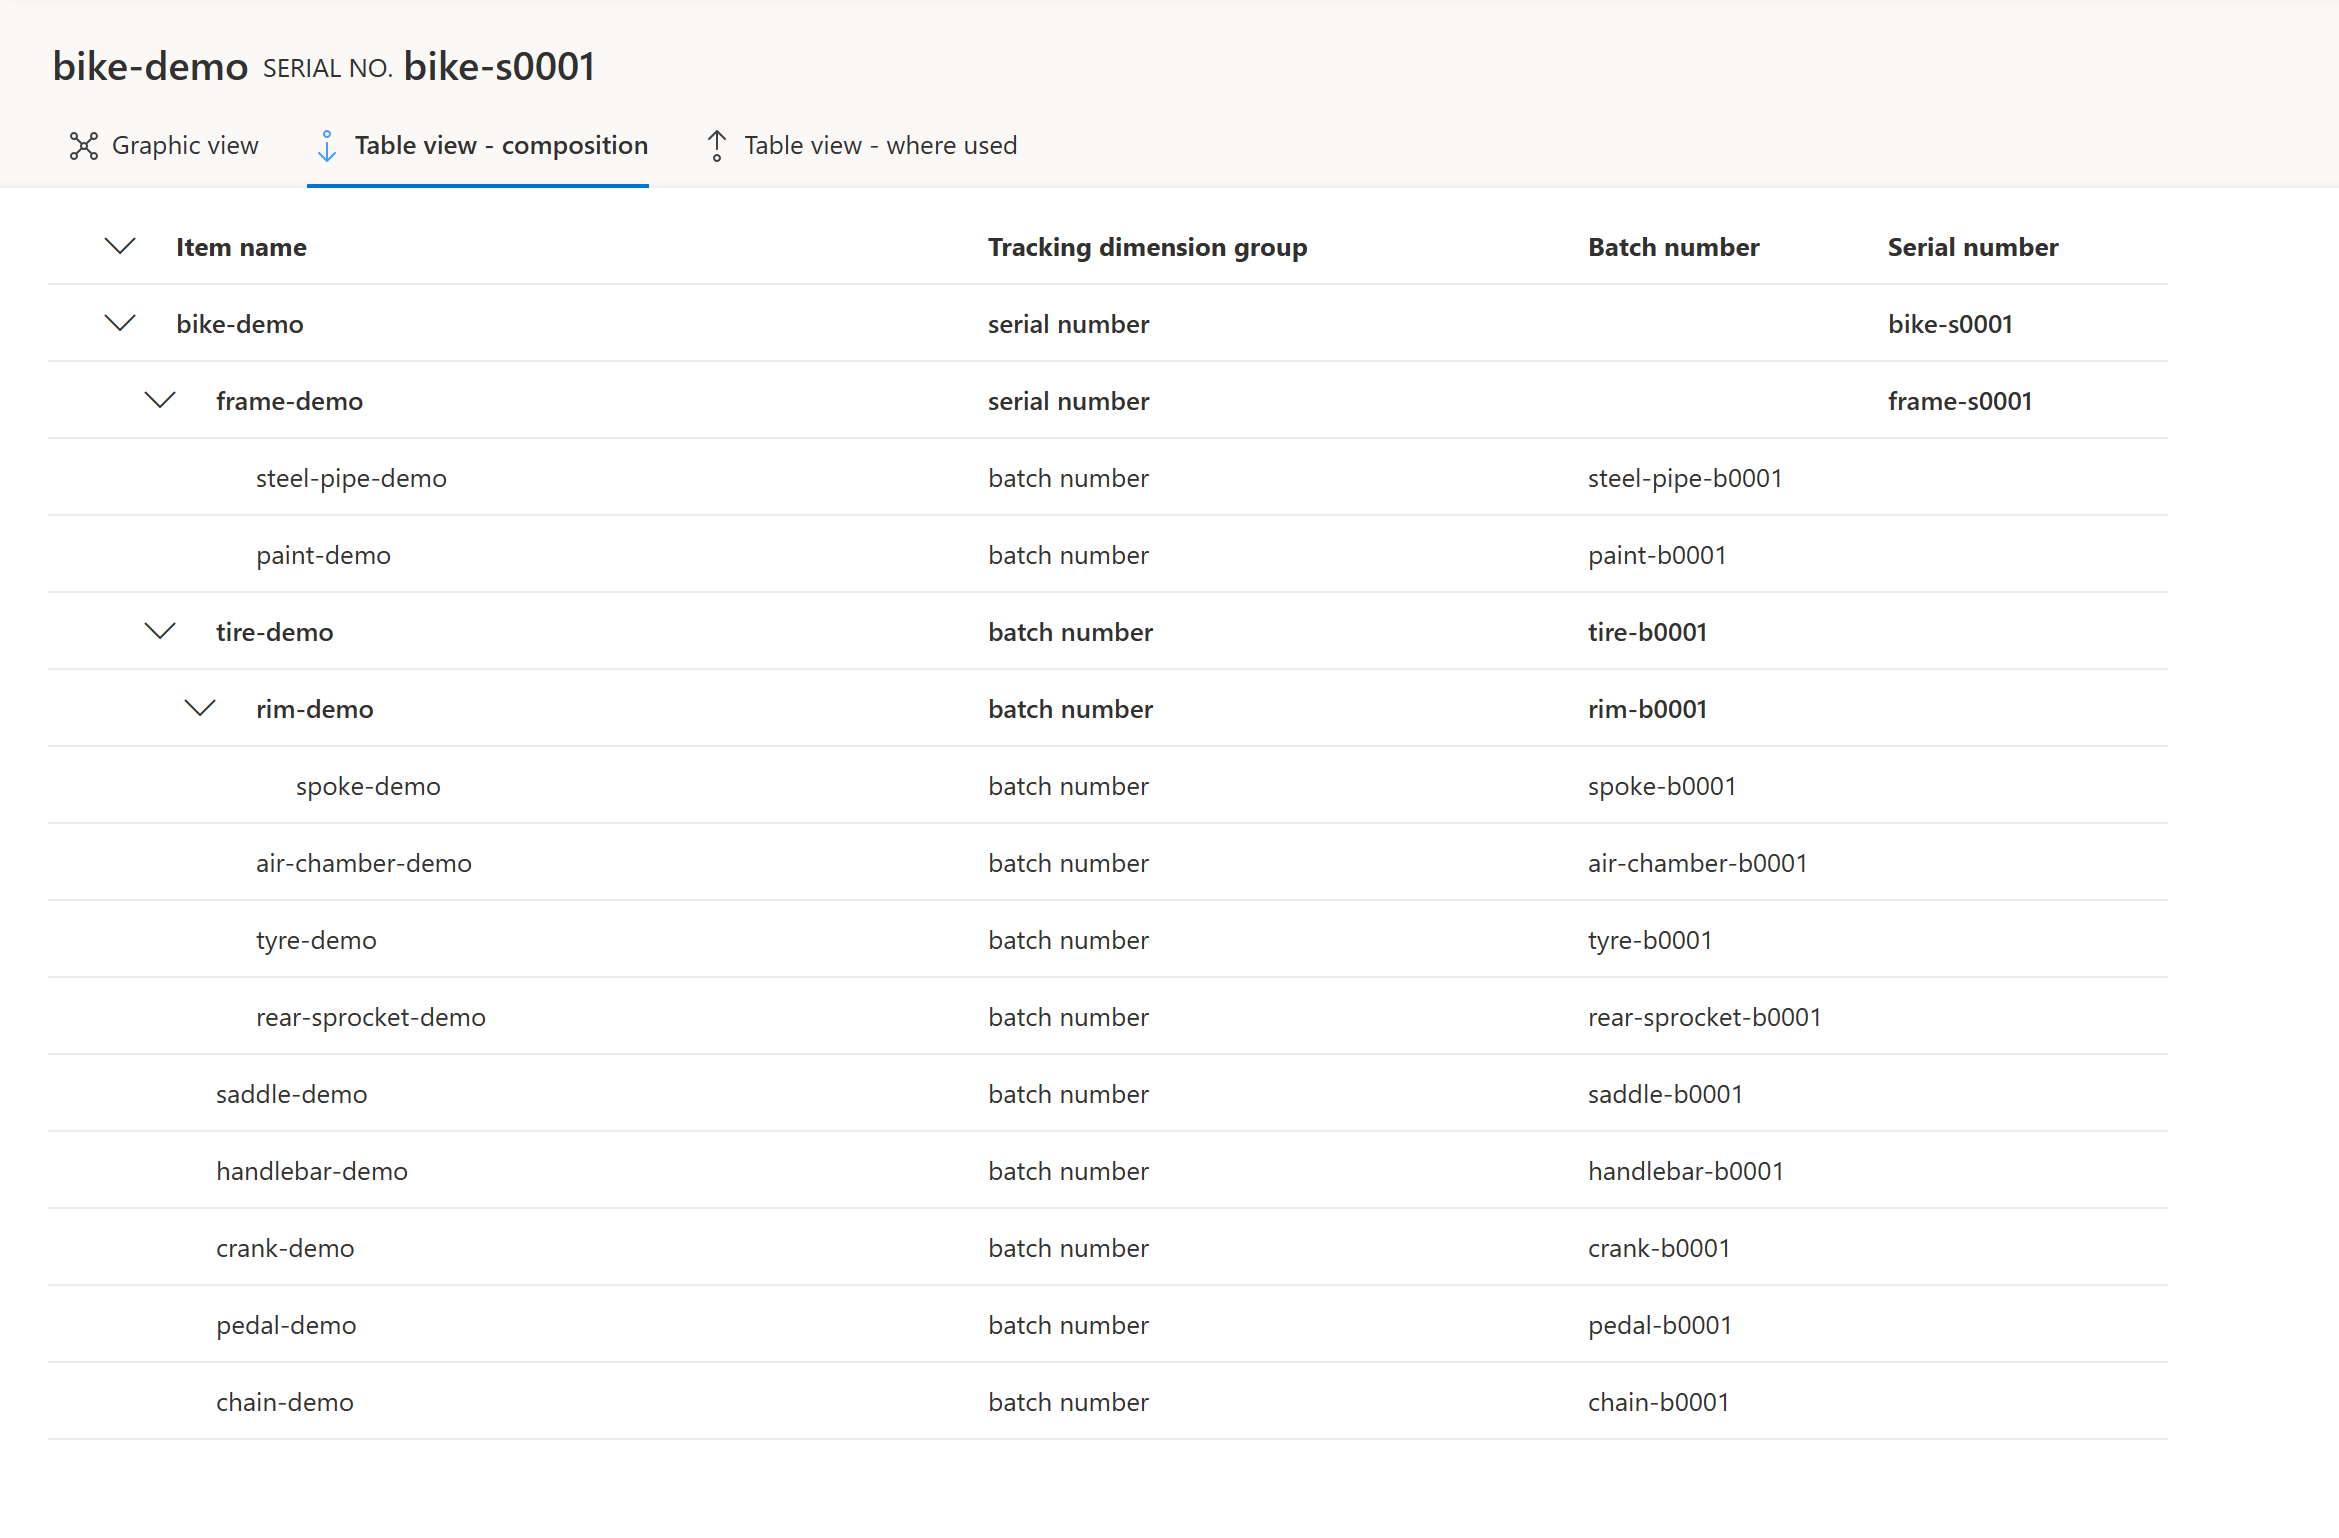Click batch number chain-b0001

pyautogui.click(x=1658, y=1402)
